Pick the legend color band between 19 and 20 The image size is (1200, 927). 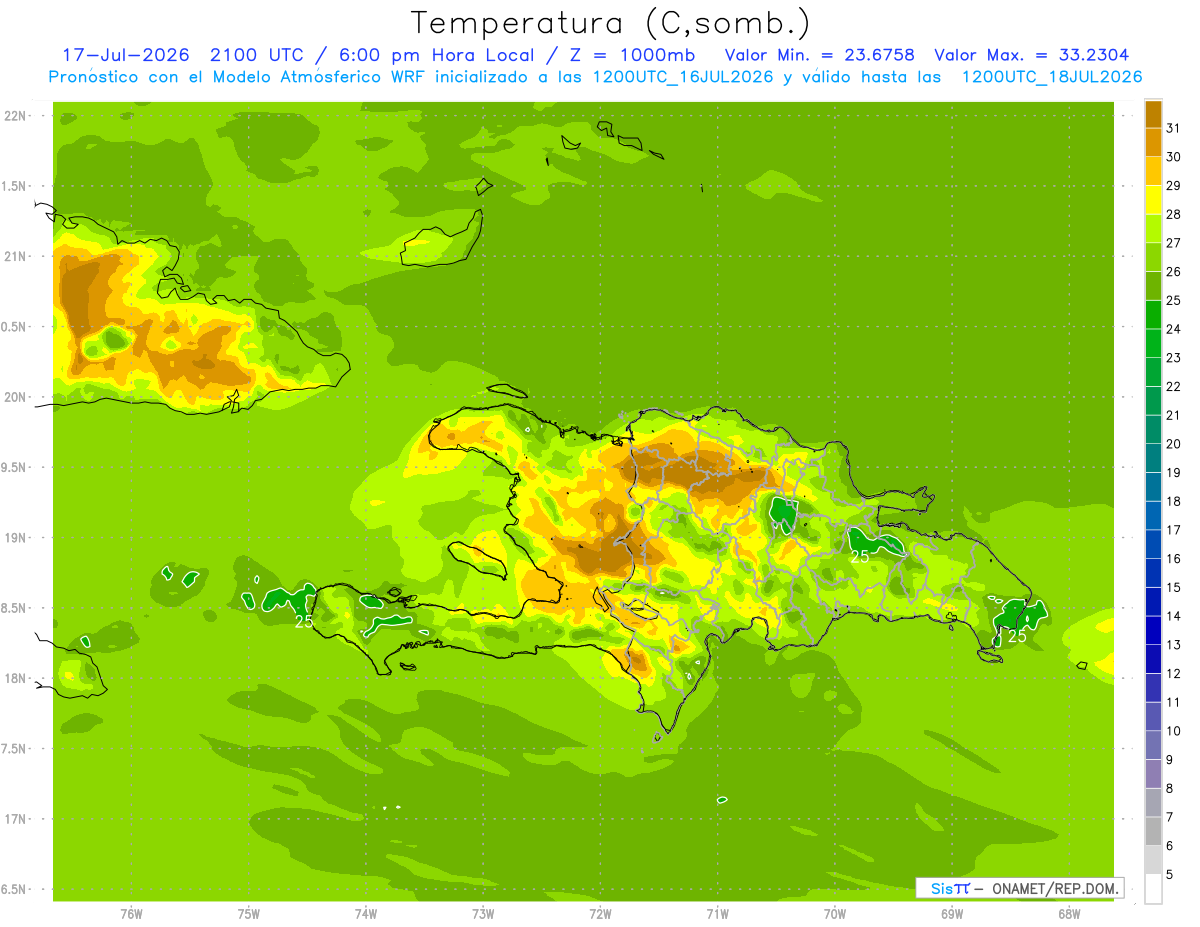pyautogui.click(x=1153, y=459)
